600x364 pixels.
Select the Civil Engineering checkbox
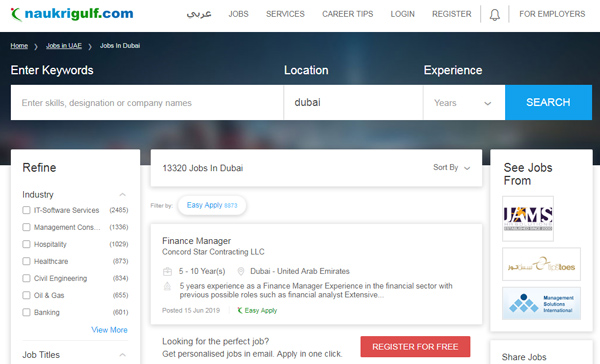[x=26, y=278]
